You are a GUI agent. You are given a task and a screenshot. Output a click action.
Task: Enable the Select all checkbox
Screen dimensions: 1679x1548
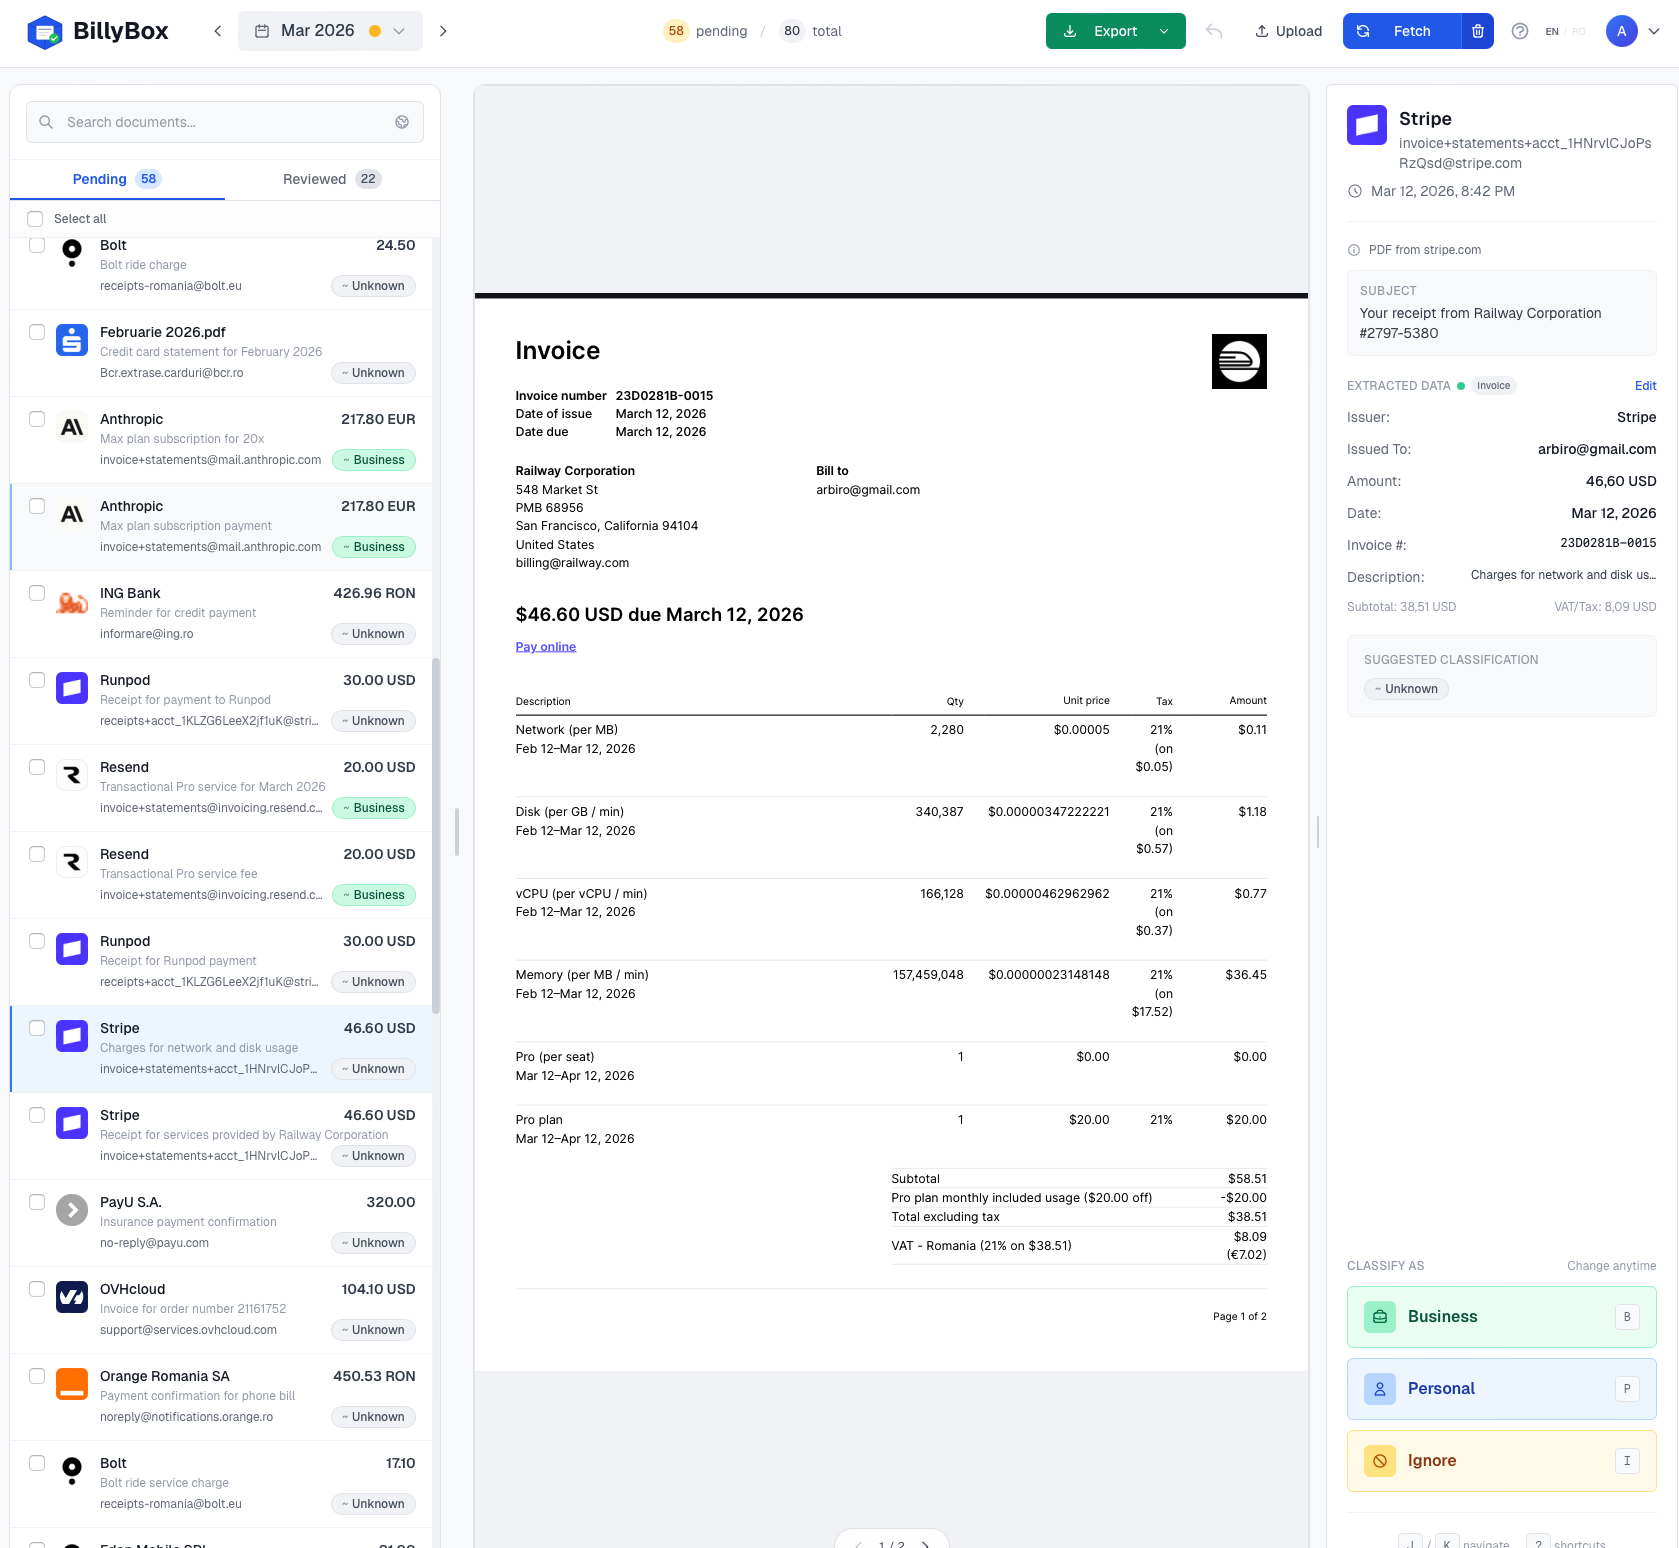pos(35,218)
